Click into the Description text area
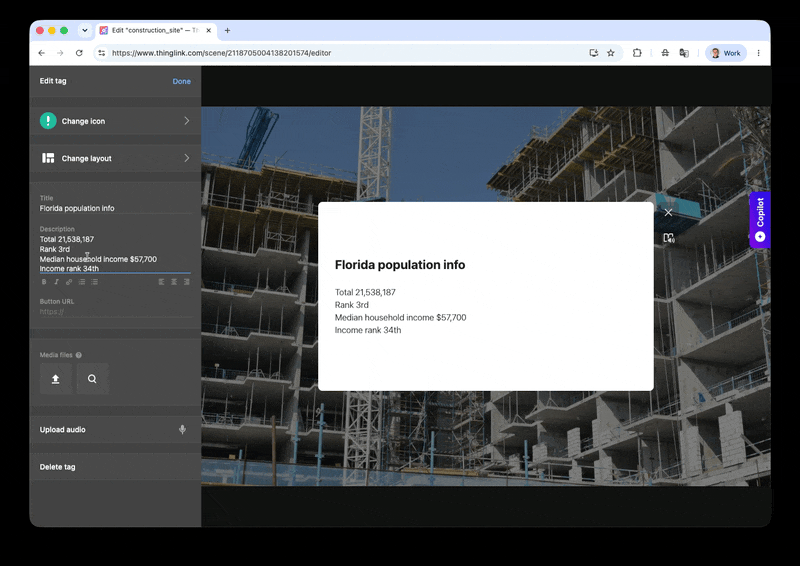Image resolution: width=800 pixels, height=566 pixels. pos(115,254)
